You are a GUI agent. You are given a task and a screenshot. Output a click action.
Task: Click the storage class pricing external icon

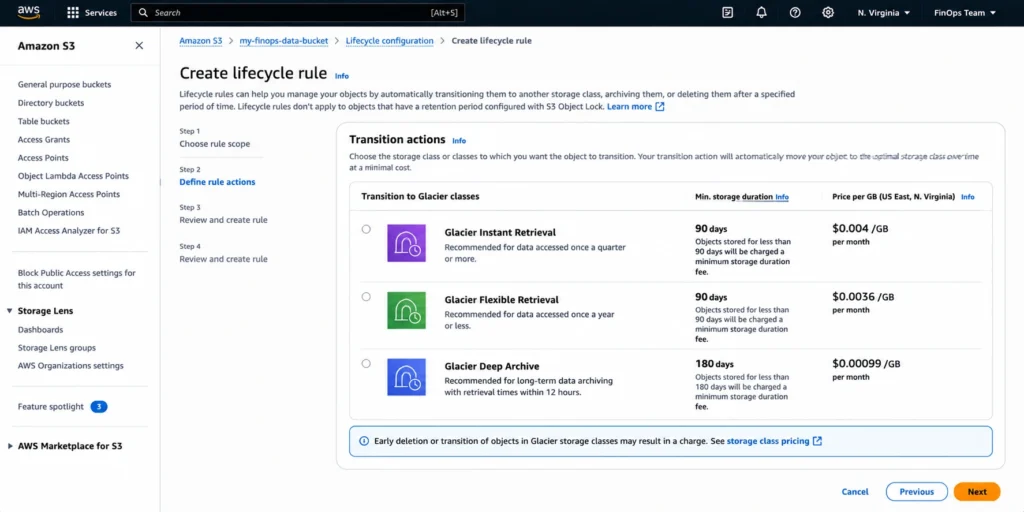coord(817,441)
